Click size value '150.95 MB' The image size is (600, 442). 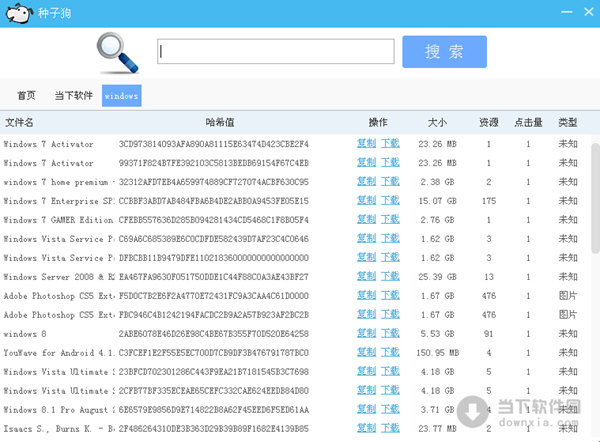[437, 353]
